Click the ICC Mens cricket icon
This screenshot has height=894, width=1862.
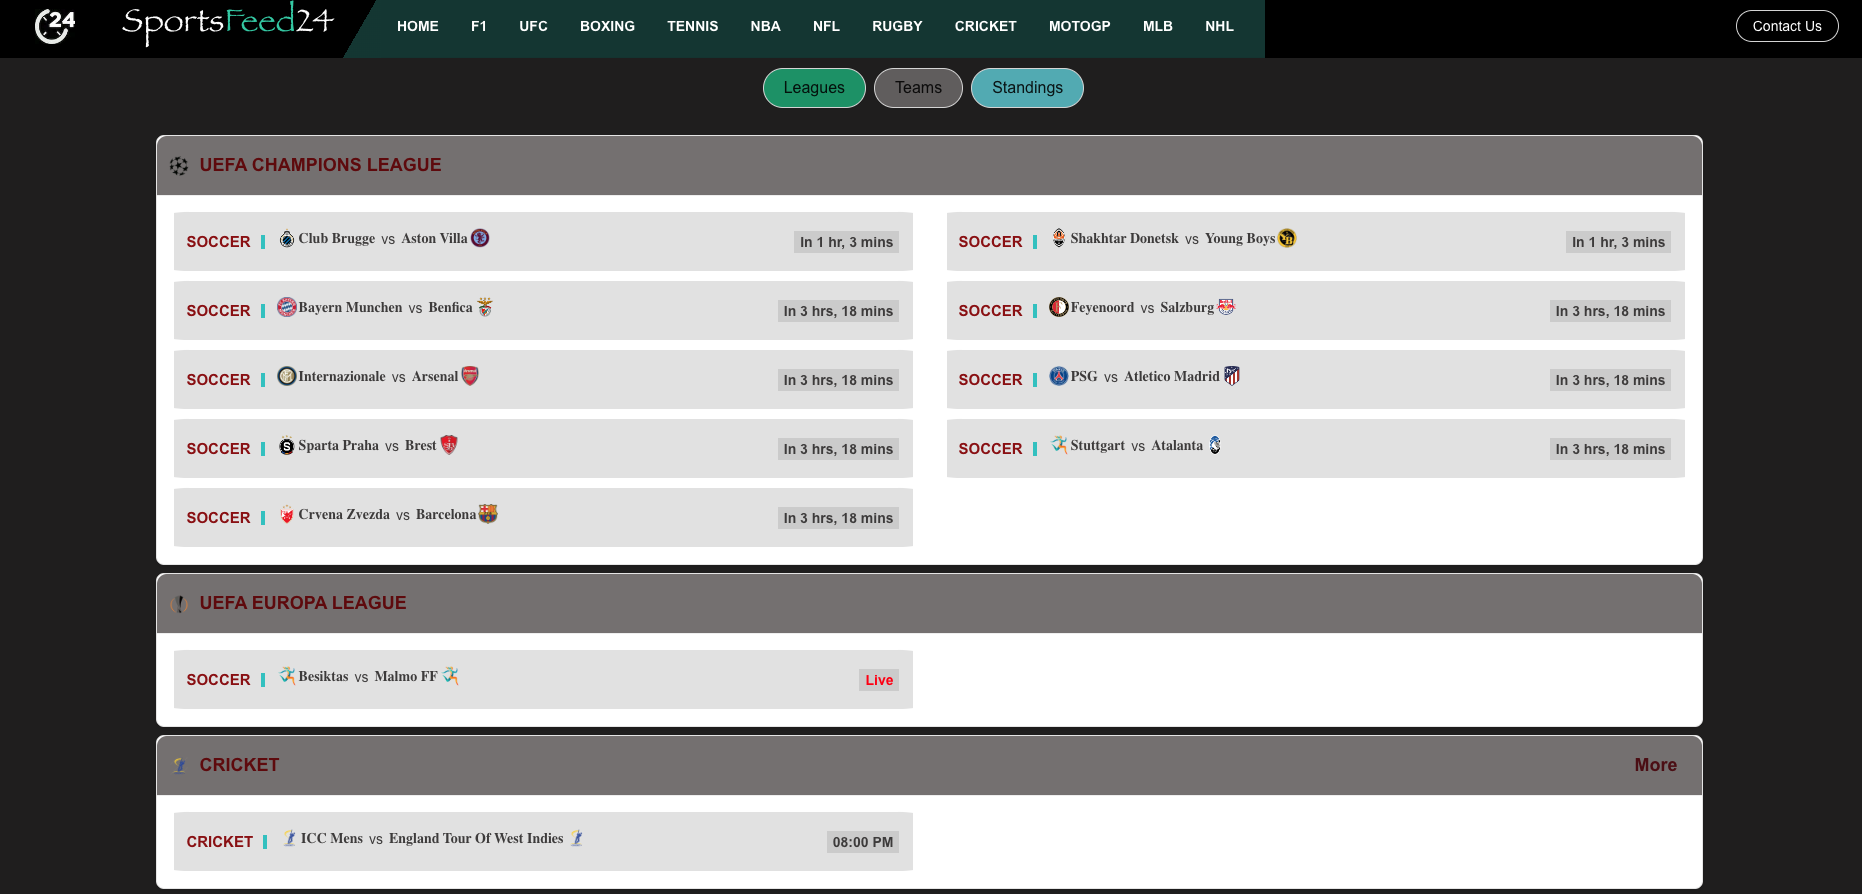click(x=289, y=838)
